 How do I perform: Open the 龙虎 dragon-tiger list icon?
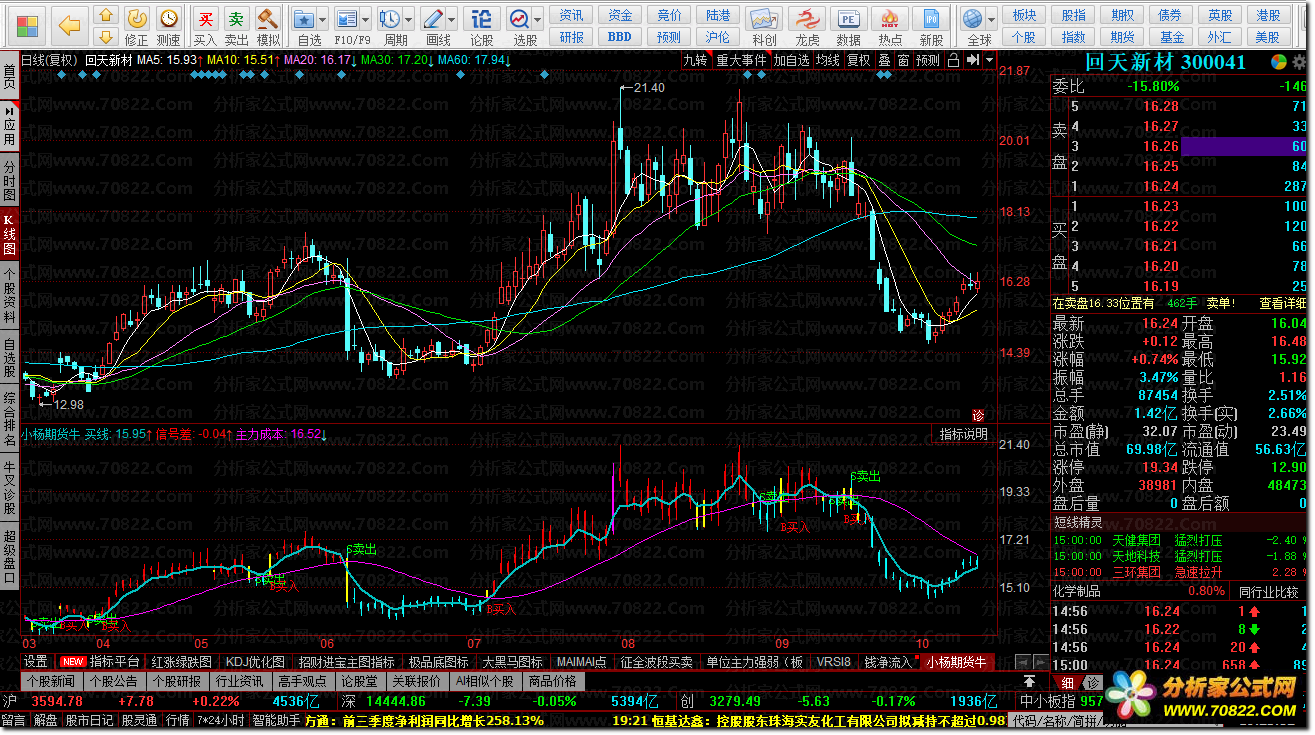click(807, 25)
